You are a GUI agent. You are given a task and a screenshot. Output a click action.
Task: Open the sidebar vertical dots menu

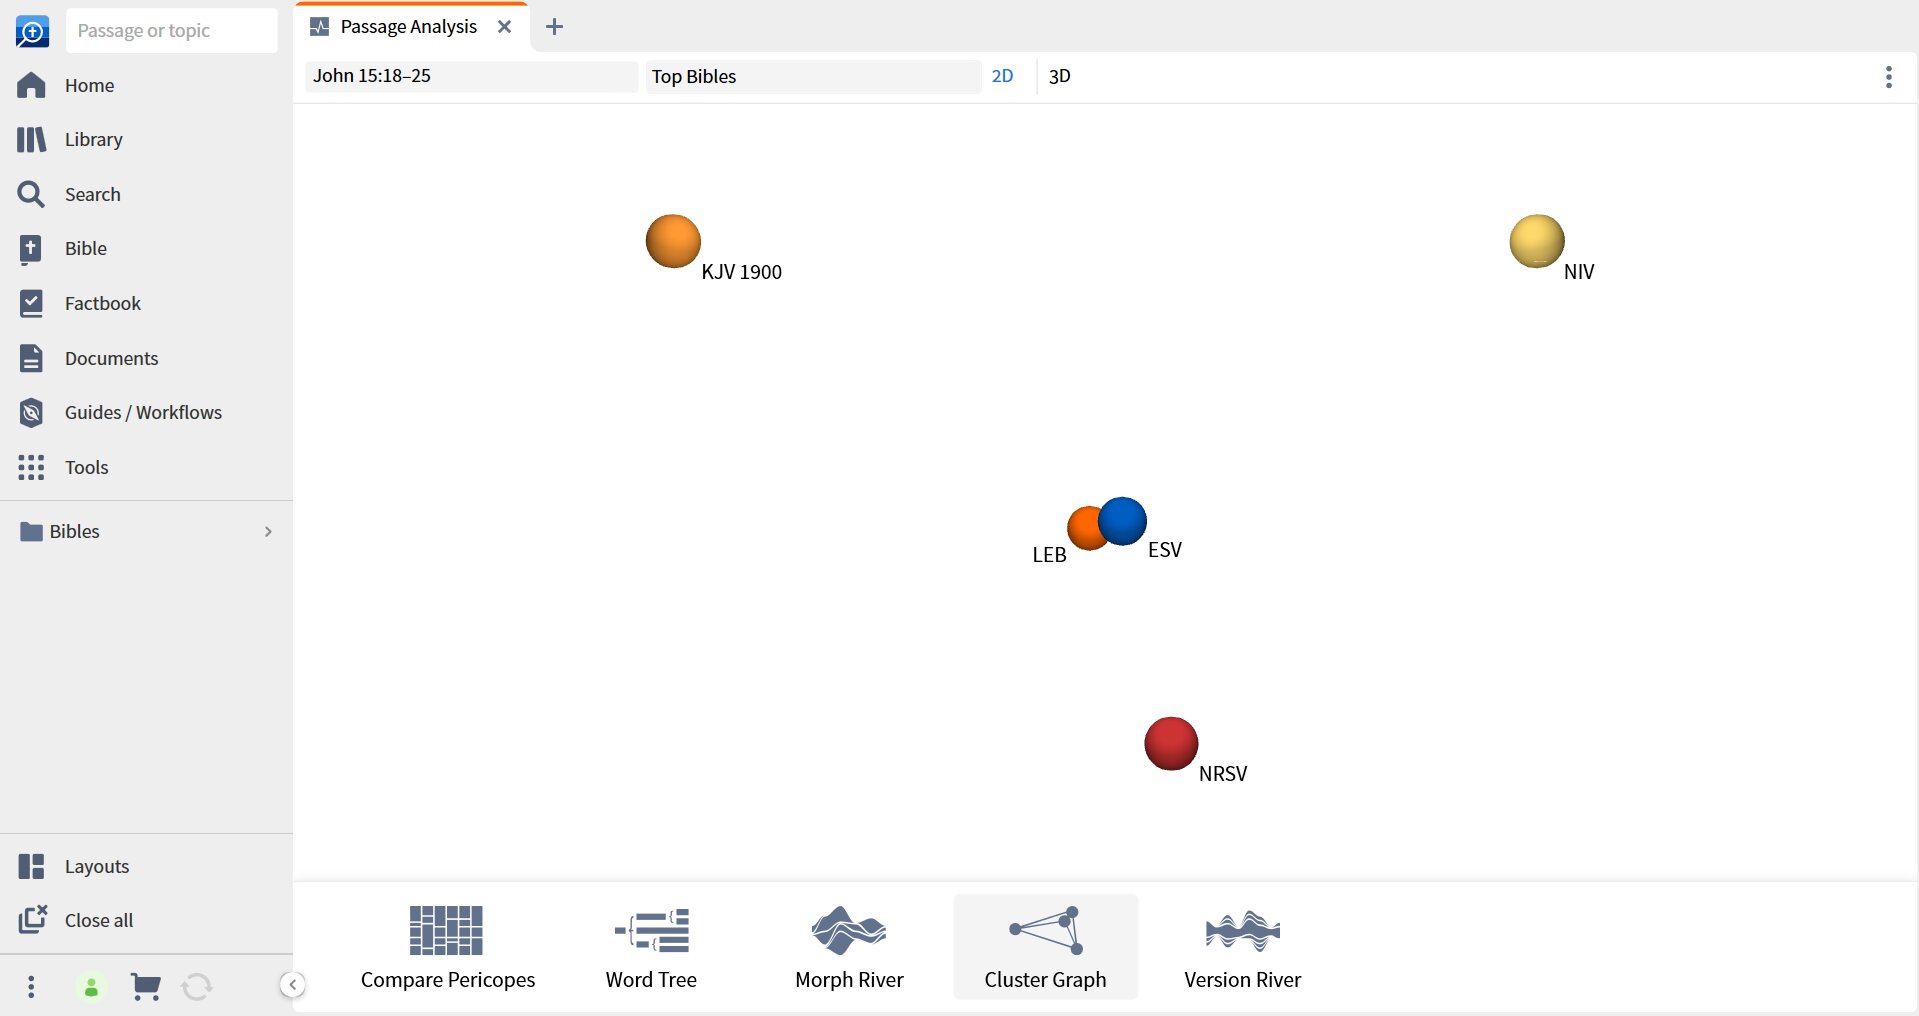coord(31,987)
